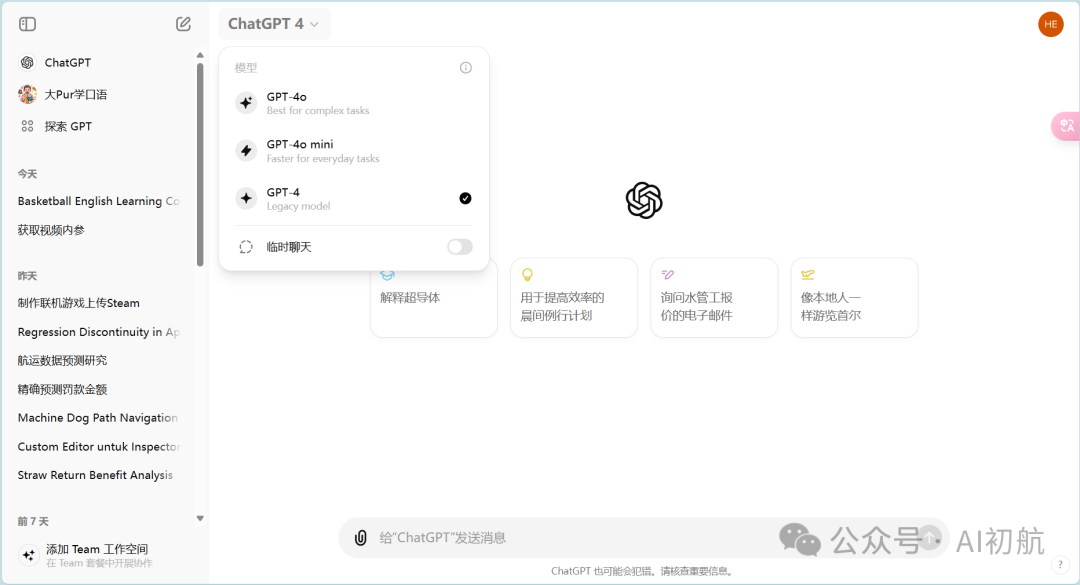Pick GPT-4o mini from the model menu

click(353, 151)
